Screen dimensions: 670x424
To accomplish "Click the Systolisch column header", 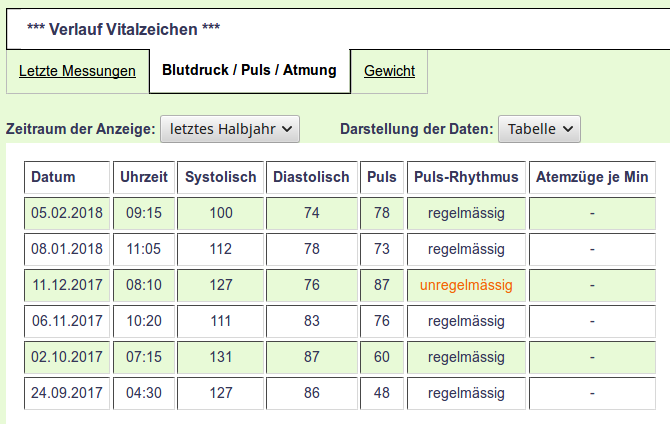I will click(220, 177).
